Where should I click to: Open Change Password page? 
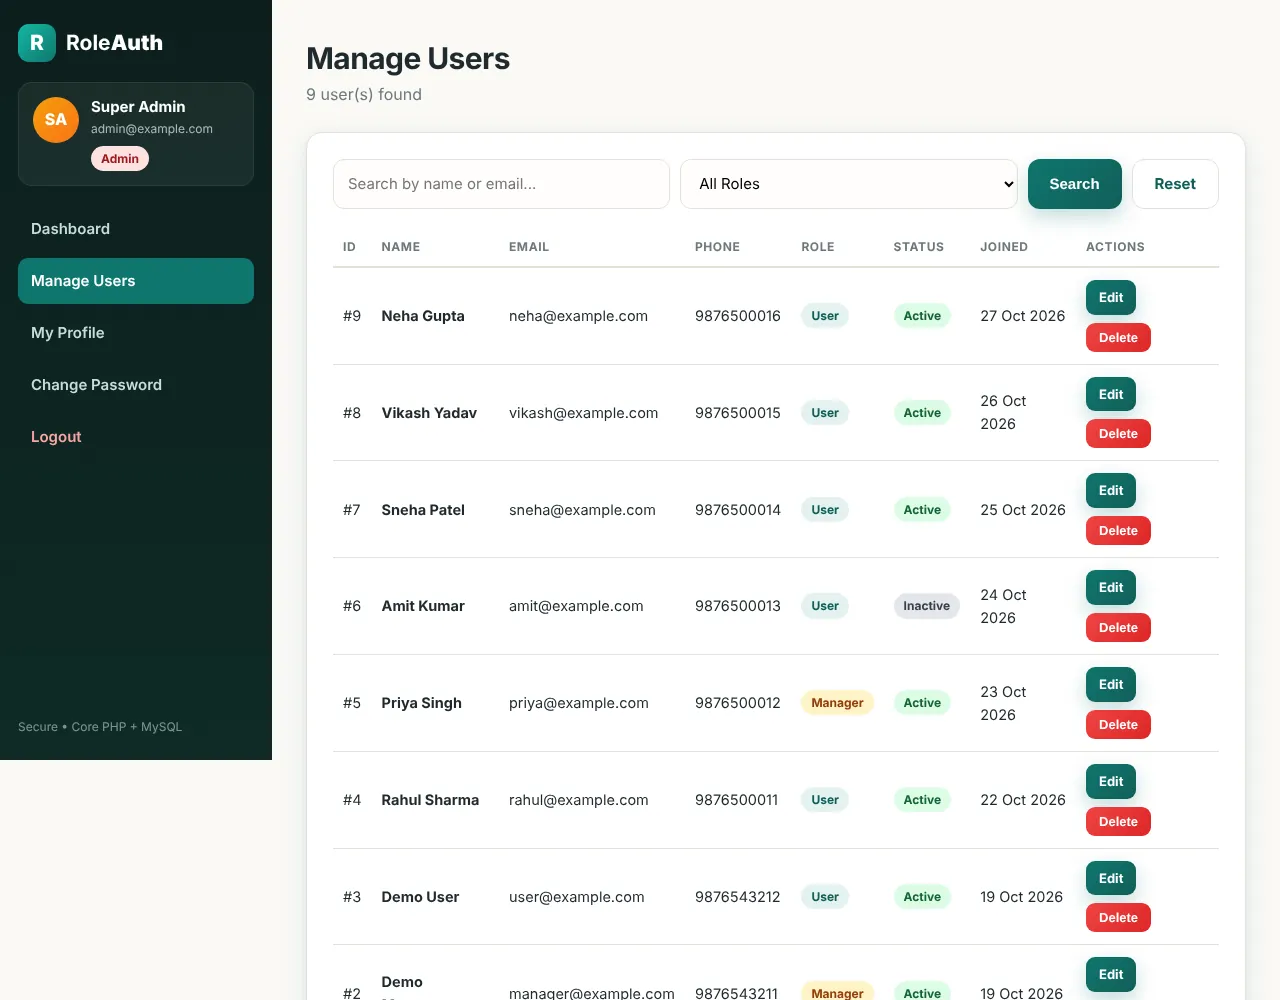[136, 385]
